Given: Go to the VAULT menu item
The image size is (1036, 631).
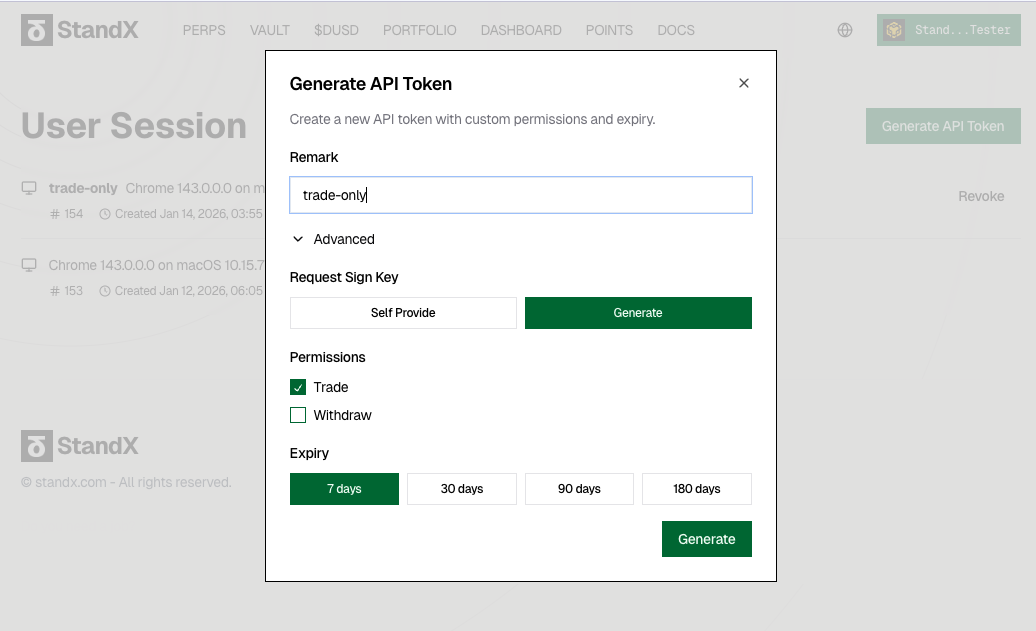Looking at the screenshot, I should 270,30.
